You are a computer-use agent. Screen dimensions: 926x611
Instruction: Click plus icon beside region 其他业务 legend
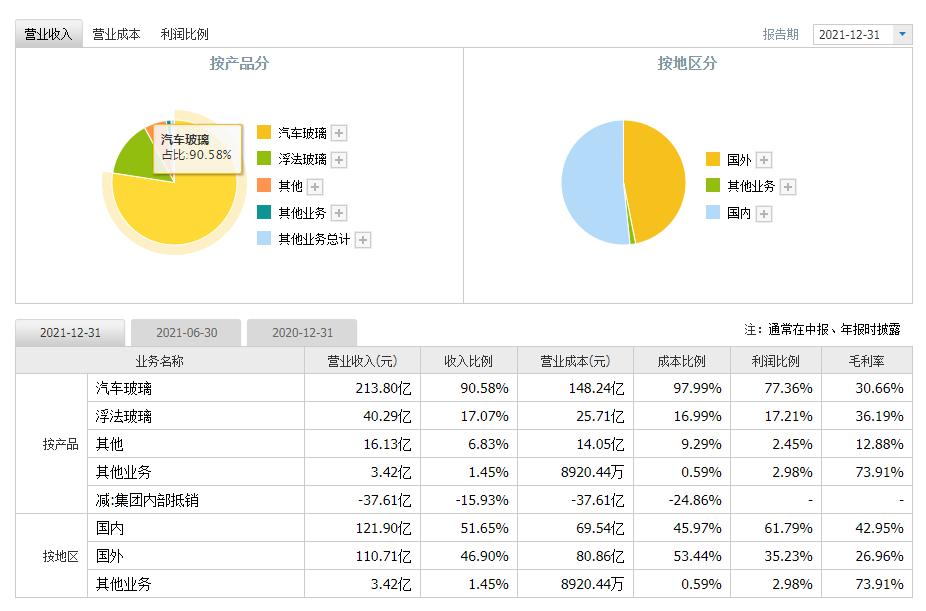(788, 187)
